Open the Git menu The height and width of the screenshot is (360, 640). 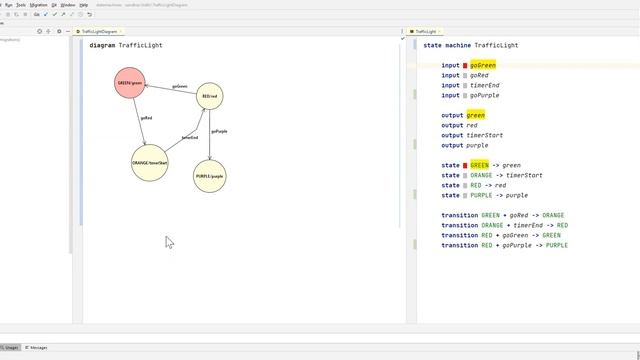(54, 5)
